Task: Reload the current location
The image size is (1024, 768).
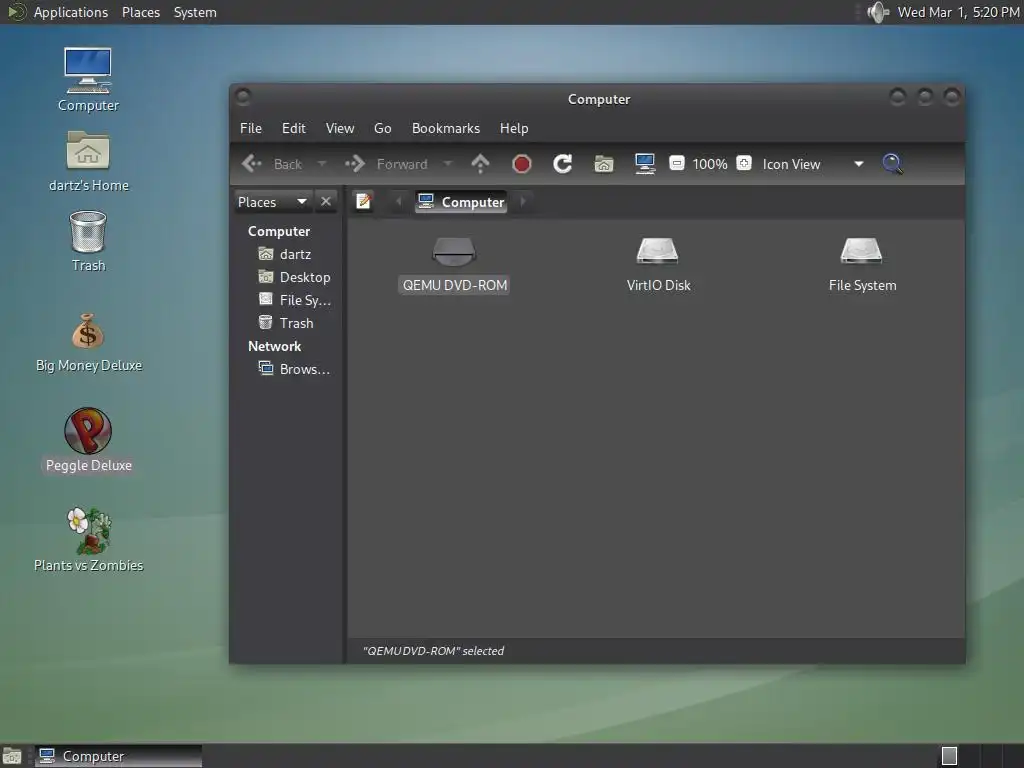Action: click(x=562, y=164)
